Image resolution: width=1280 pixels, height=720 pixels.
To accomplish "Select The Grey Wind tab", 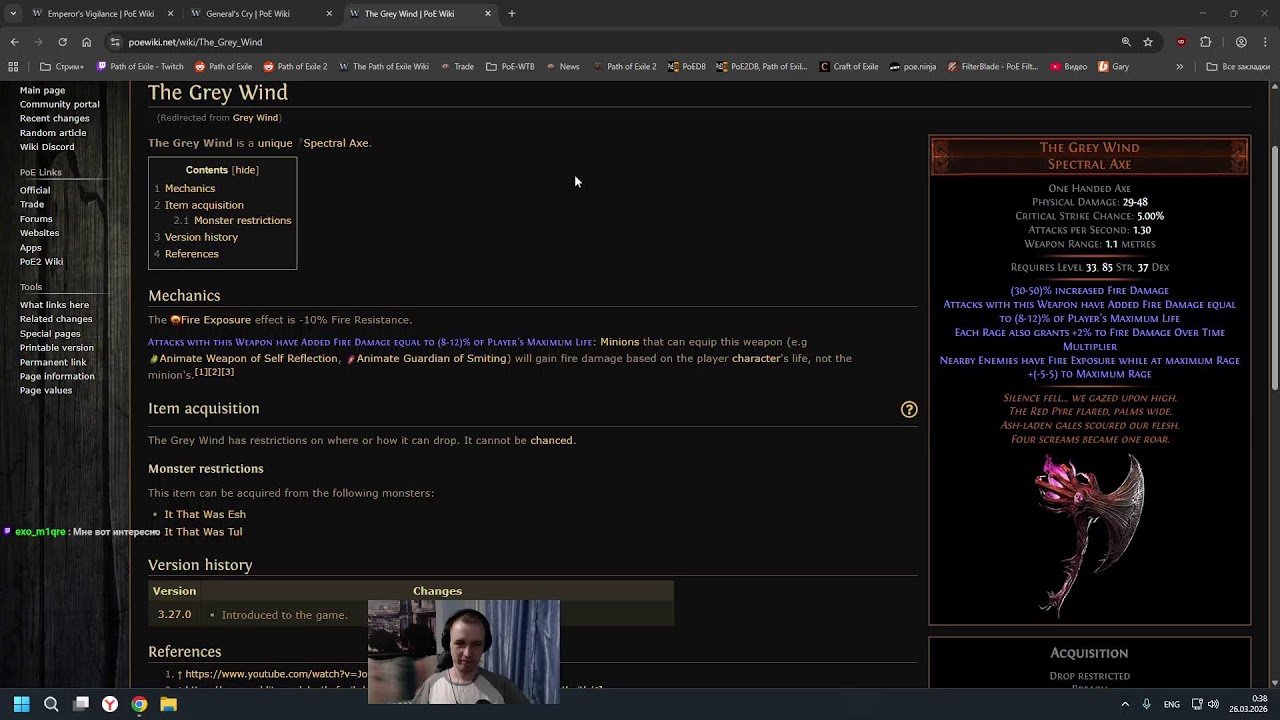I will (x=420, y=13).
